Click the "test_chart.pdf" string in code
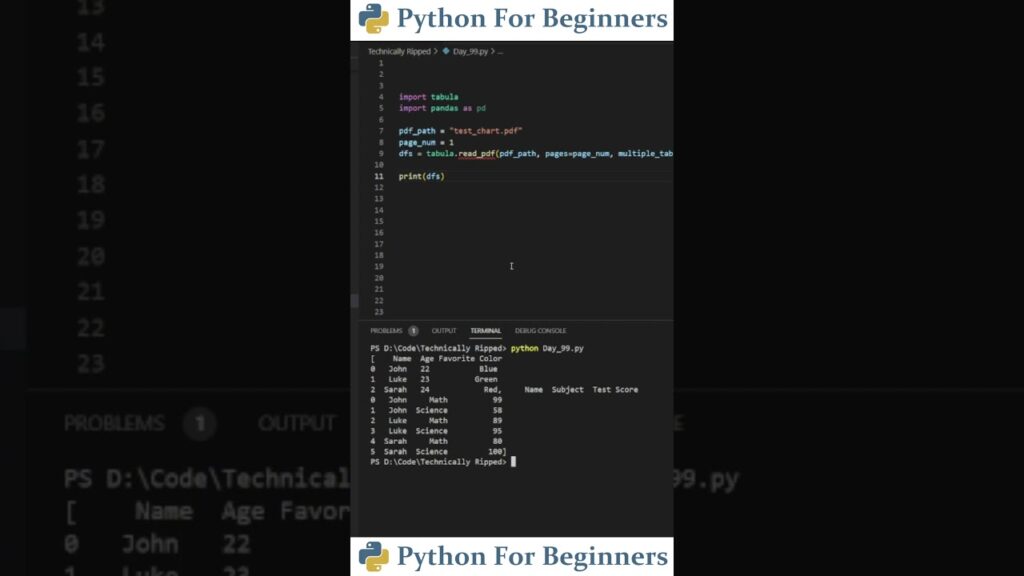1024x576 pixels. point(489,131)
